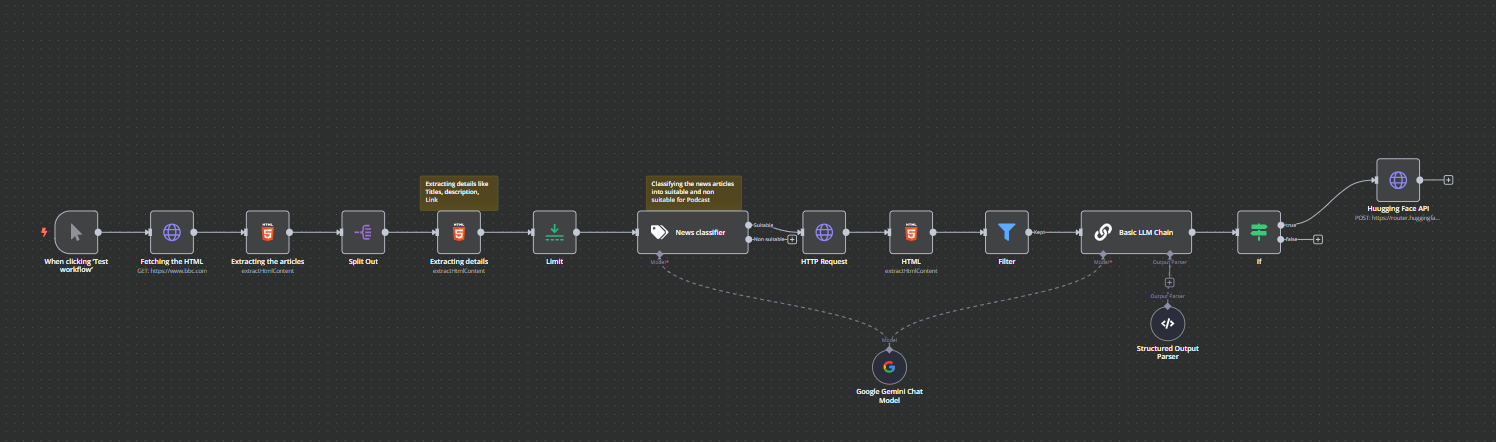Select the Huugging Face API node

tap(1398, 180)
